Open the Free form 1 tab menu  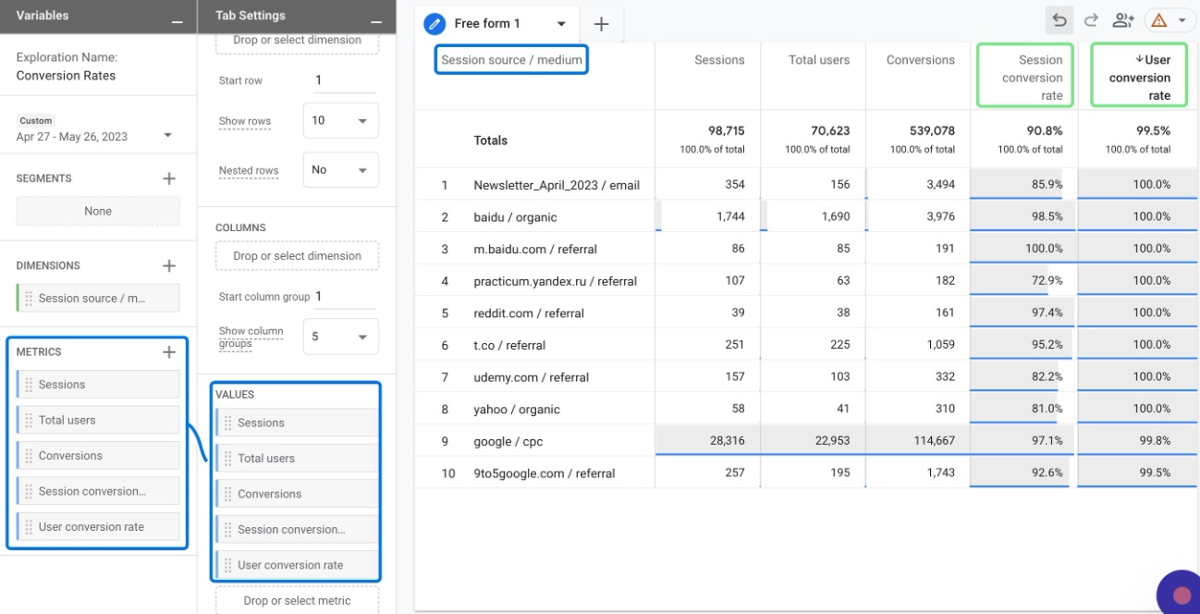tap(561, 24)
